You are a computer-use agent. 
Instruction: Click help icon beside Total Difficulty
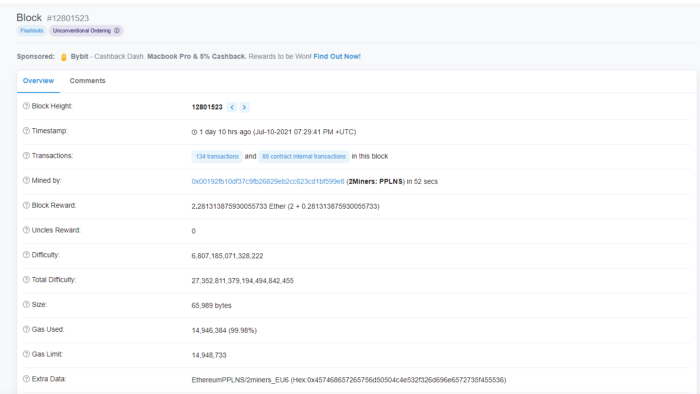coord(26,280)
